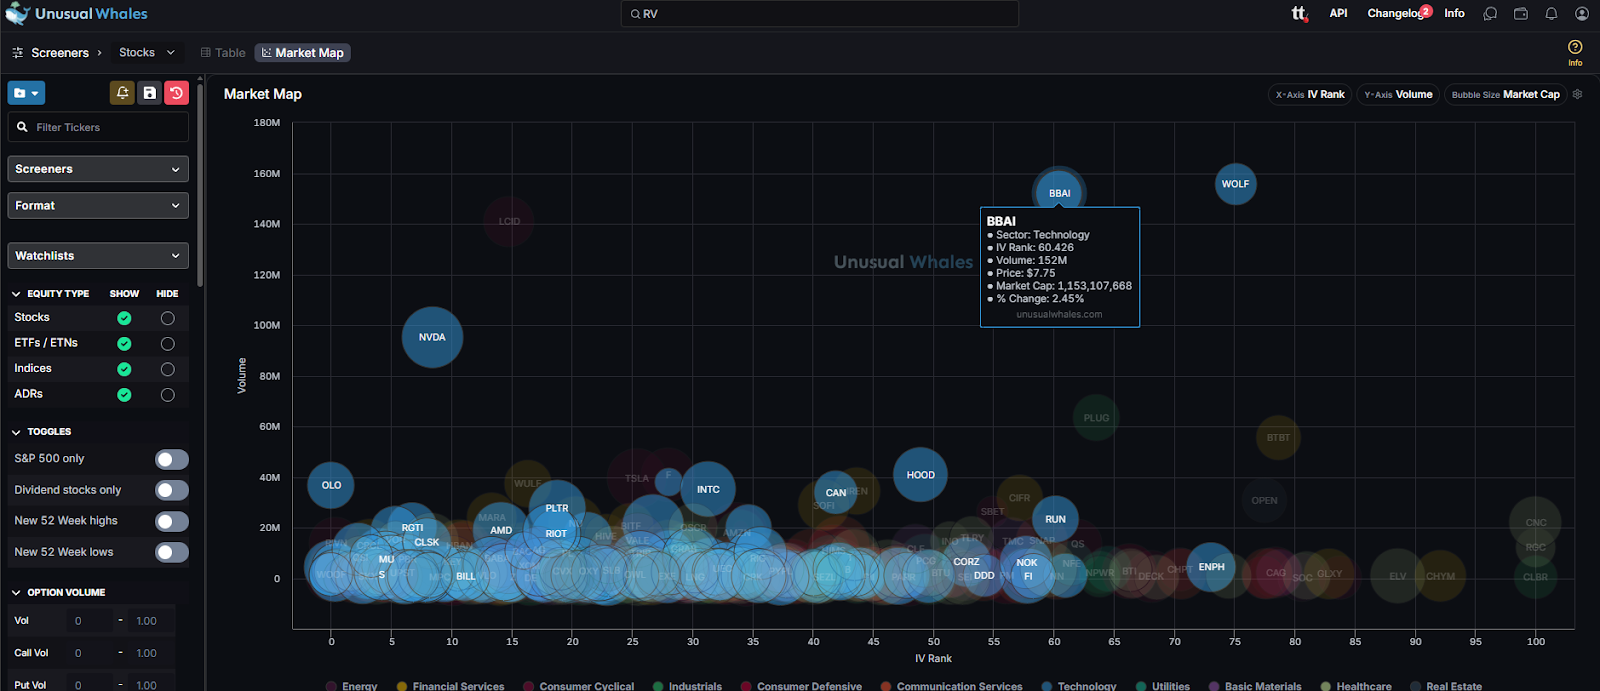1600x691 pixels.
Task: Open the notifications bell in top bar
Action: (1551, 14)
